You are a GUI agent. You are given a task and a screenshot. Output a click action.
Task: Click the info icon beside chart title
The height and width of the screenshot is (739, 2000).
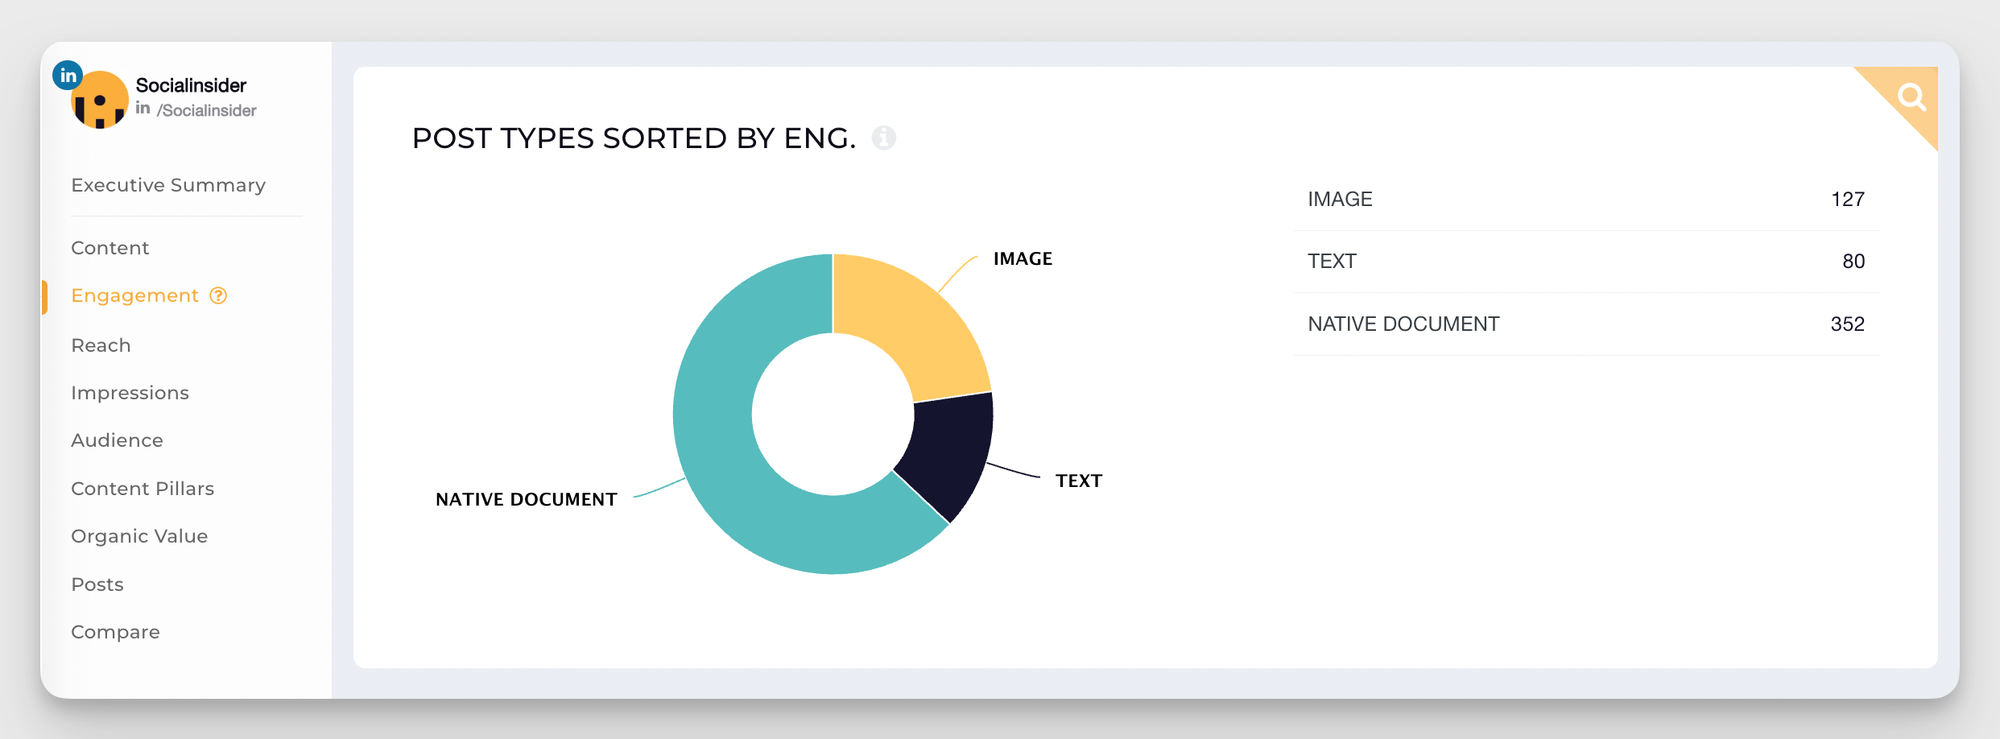point(884,138)
